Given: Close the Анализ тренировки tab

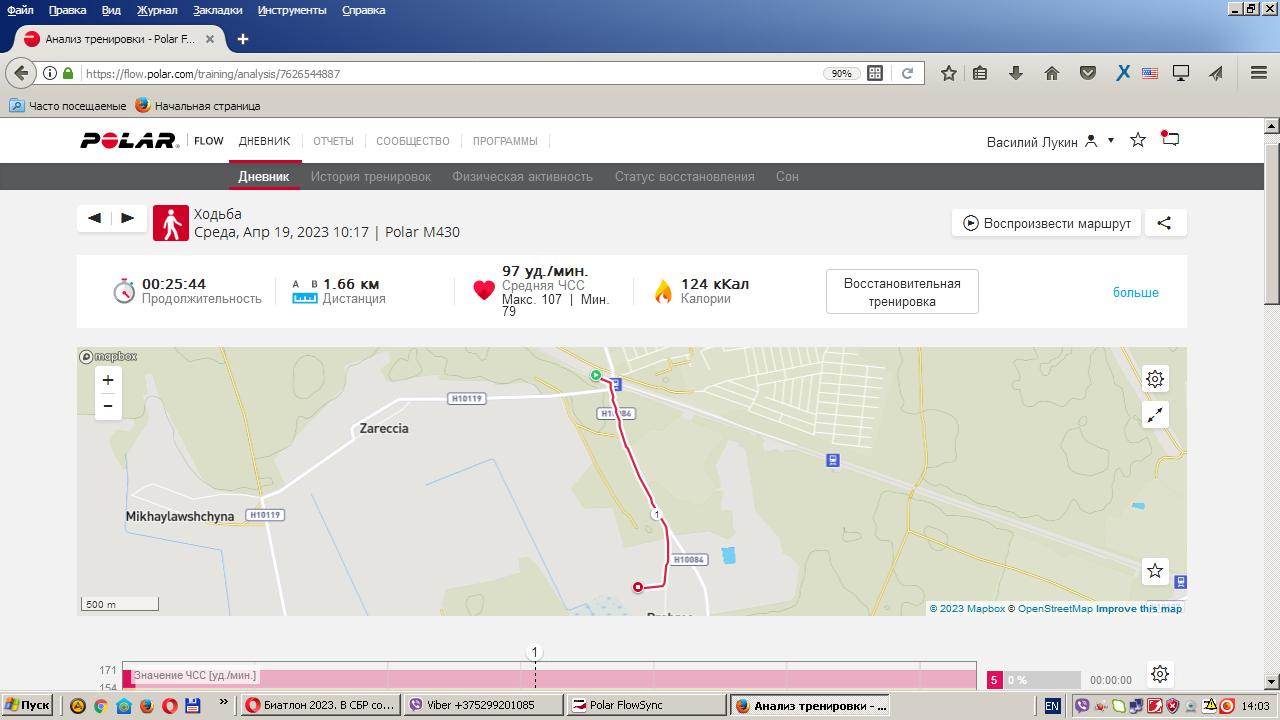Looking at the screenshot, I should point(210,39).
